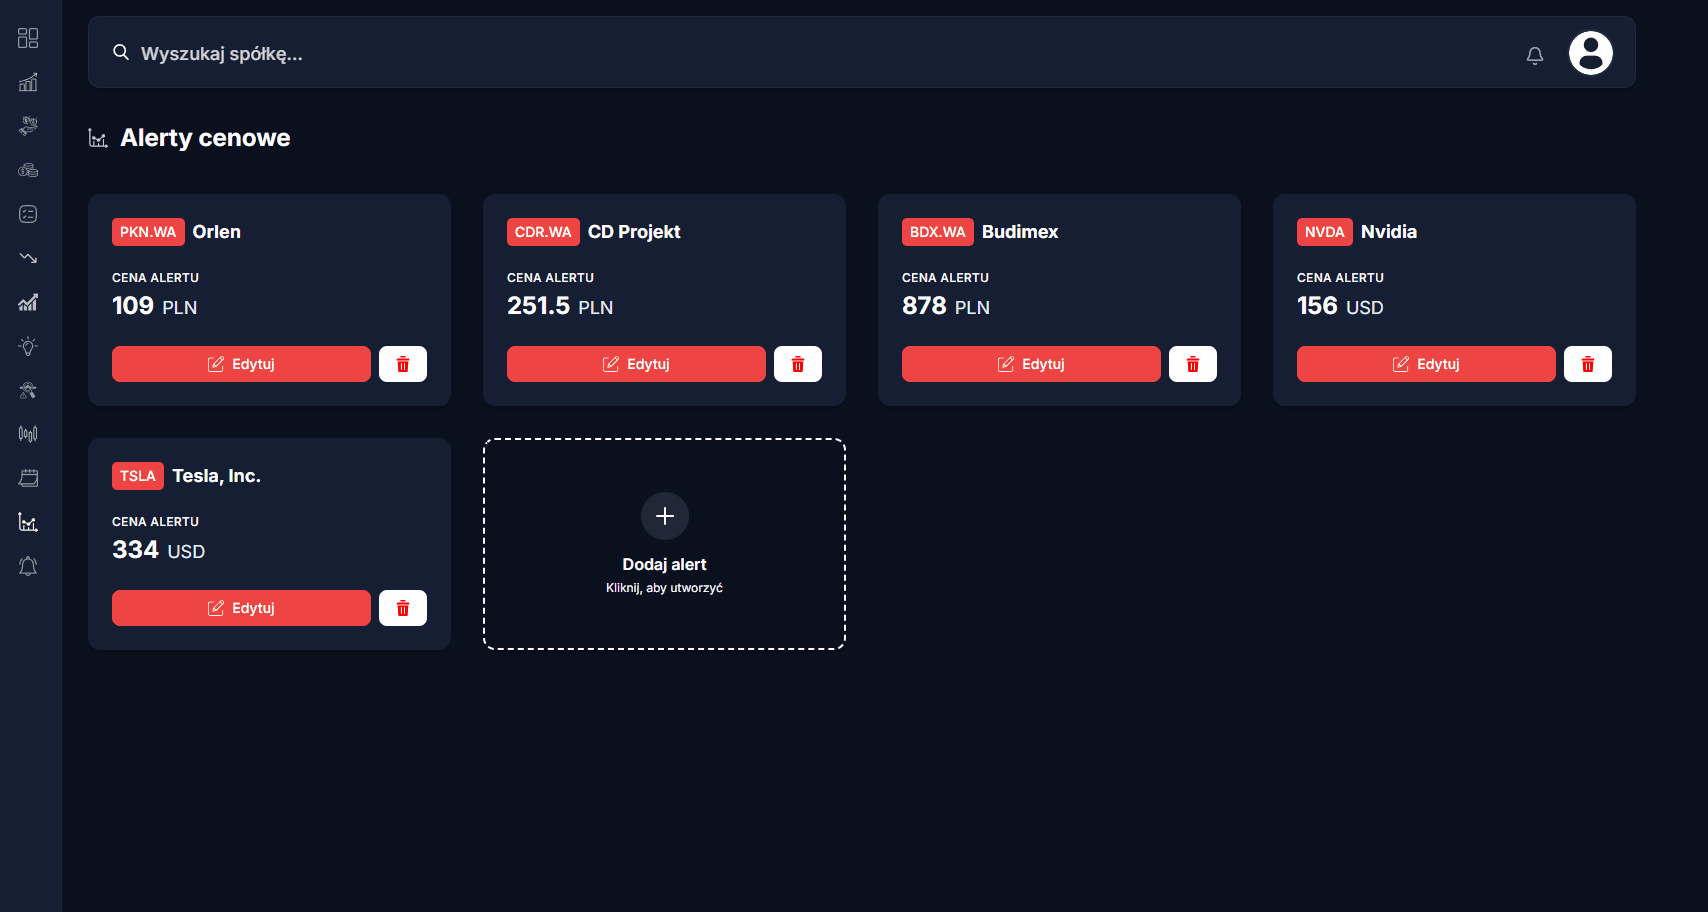
Task: Remove the Tesla, Inc. alert
Action: 403,608
